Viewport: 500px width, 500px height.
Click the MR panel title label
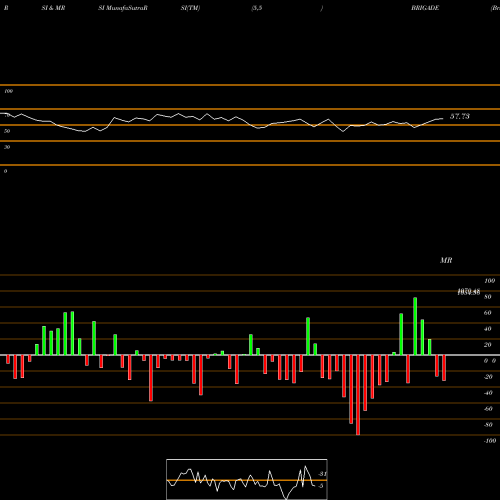[x=446, y=260]
